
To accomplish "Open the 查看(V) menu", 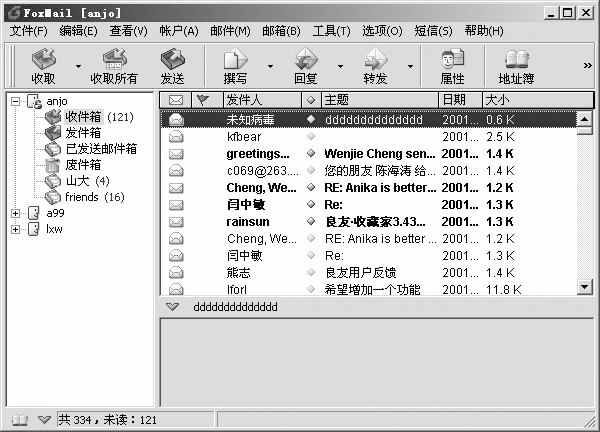I will pyautogui.click(x=129, y=31).
